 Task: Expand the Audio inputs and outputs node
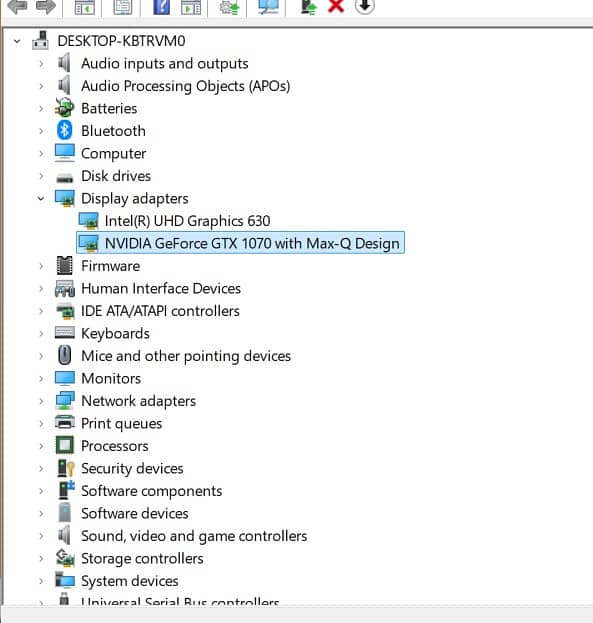click(41, 63)
